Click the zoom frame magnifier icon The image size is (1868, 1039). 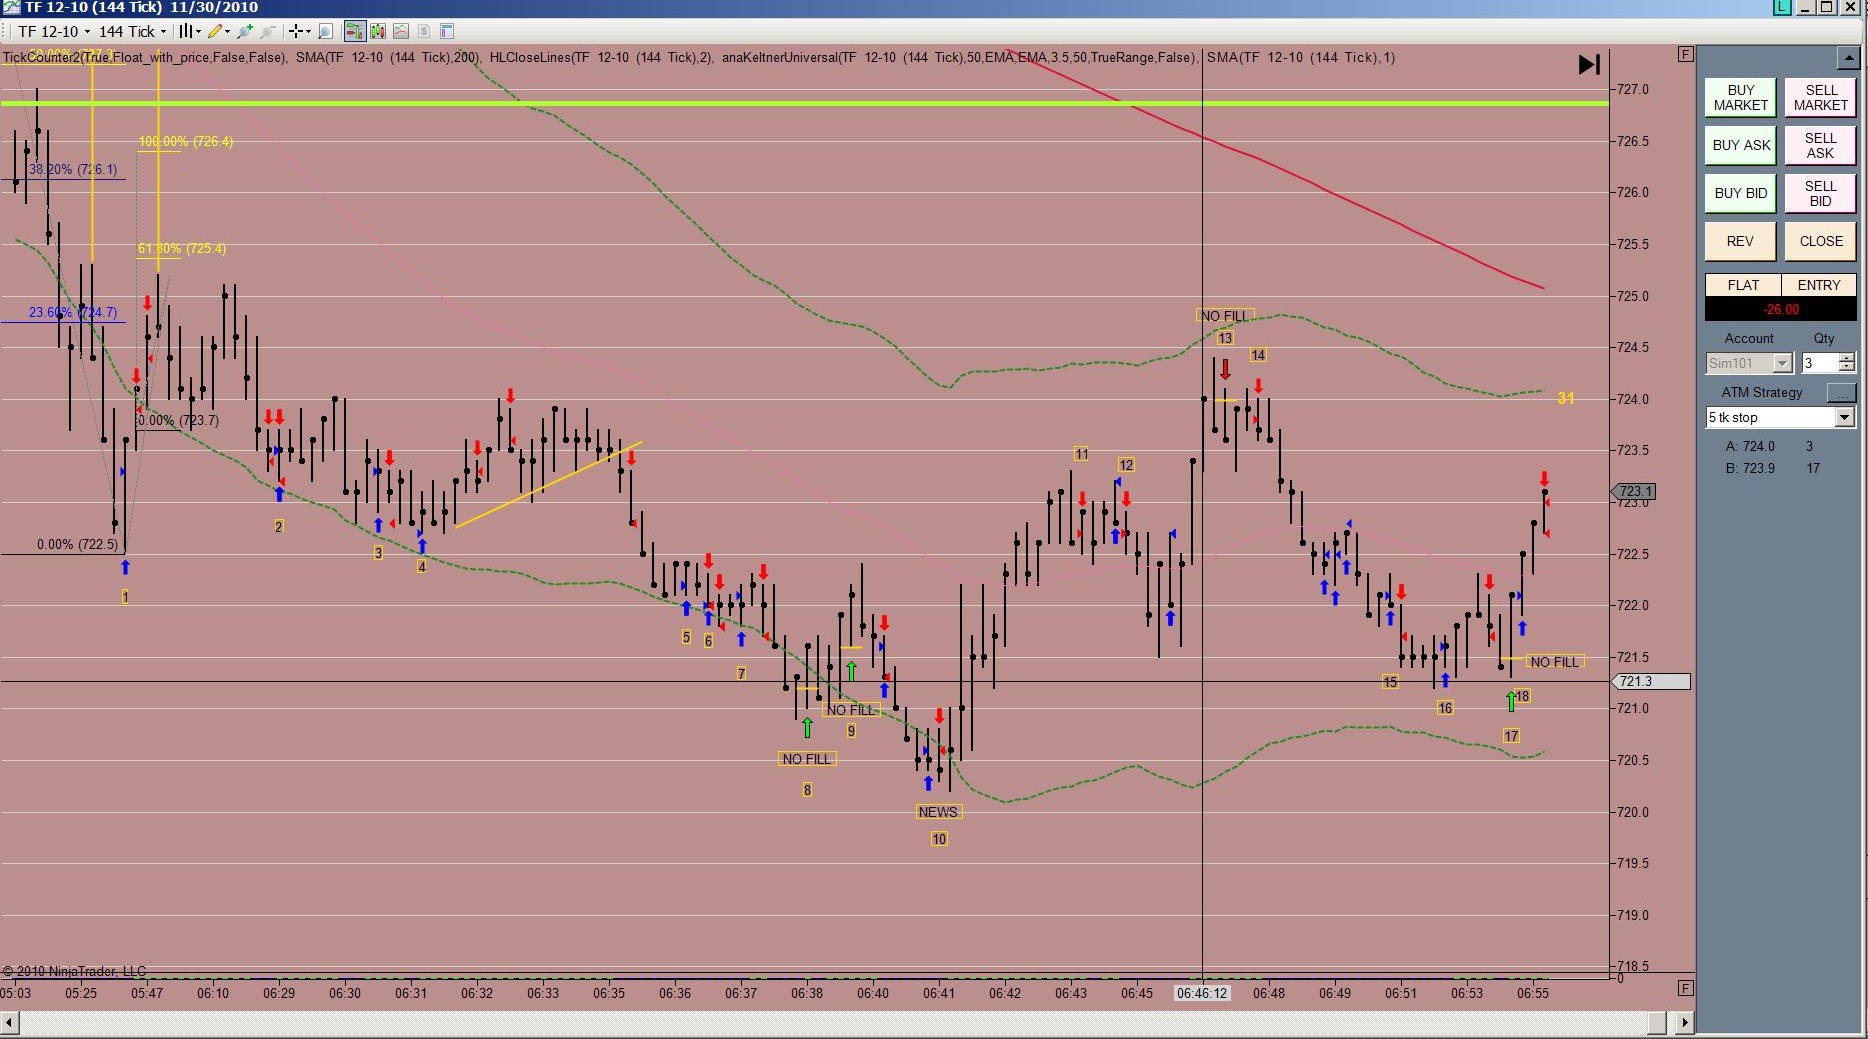tap(325, 31)
